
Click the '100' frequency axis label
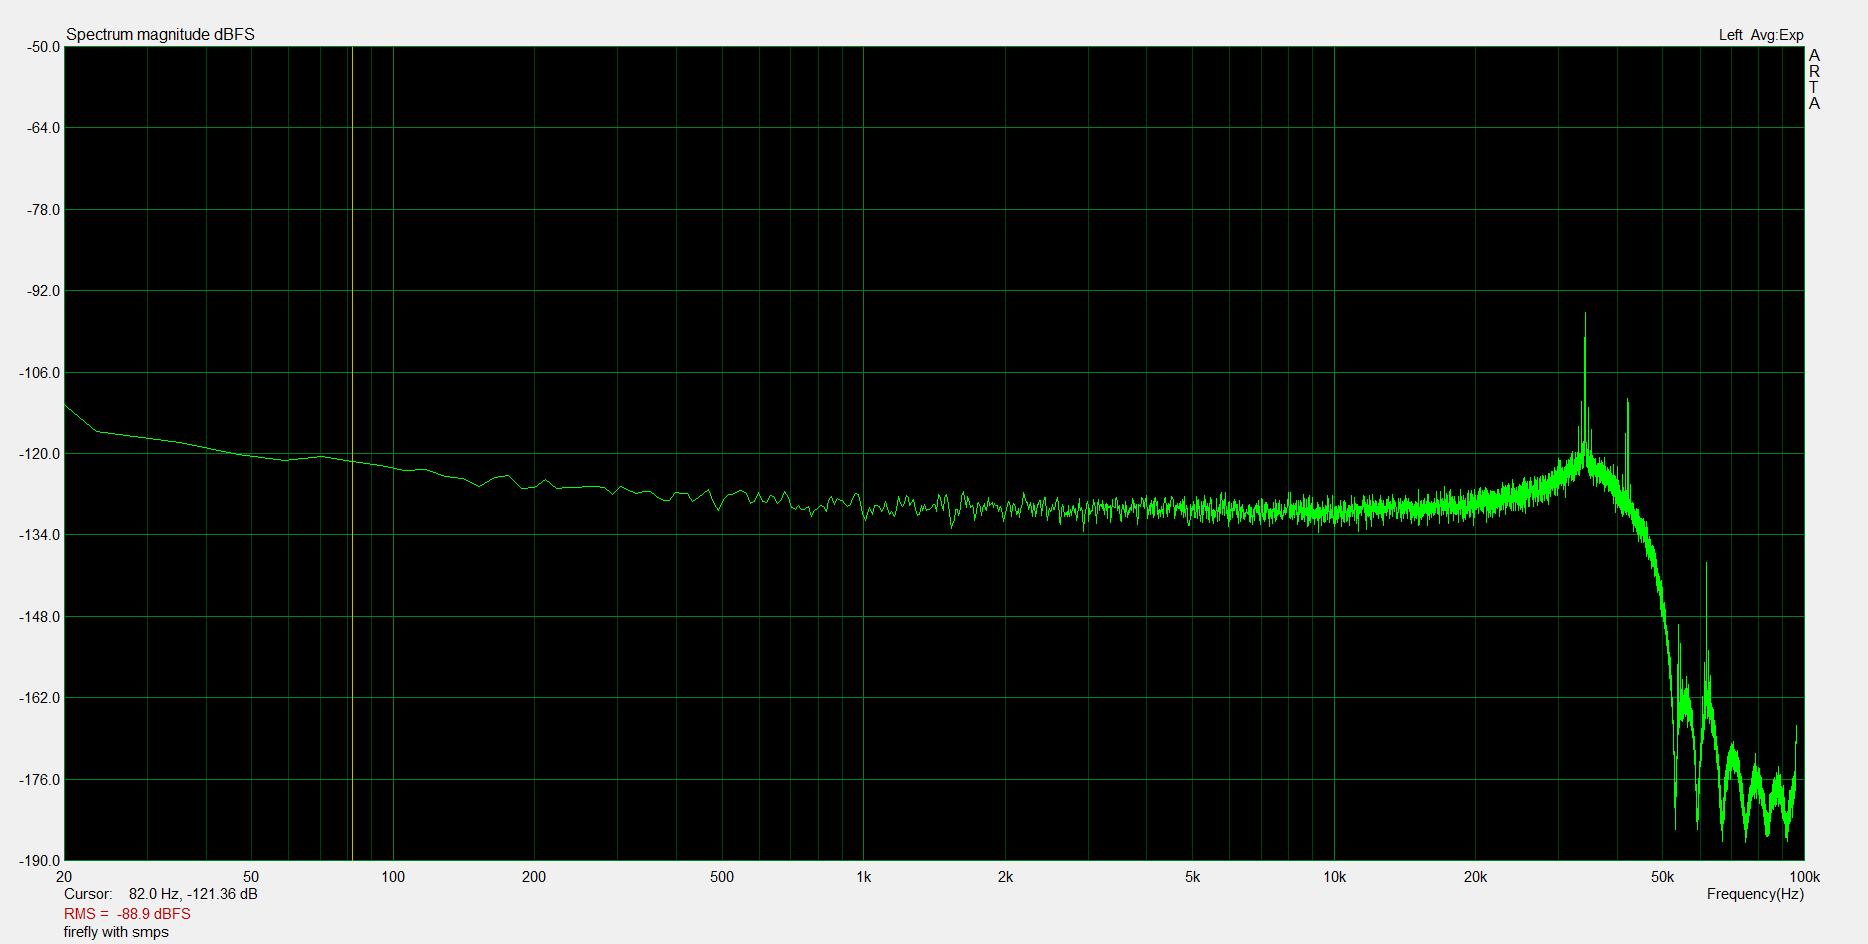click(x=393, y=877)
